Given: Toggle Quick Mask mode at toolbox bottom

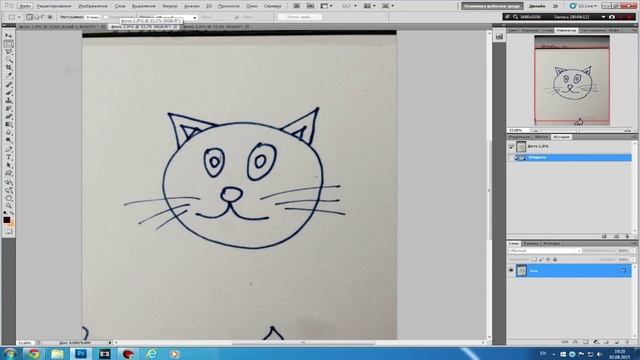Looking at the screenshot, I should (x=9, y=231).
